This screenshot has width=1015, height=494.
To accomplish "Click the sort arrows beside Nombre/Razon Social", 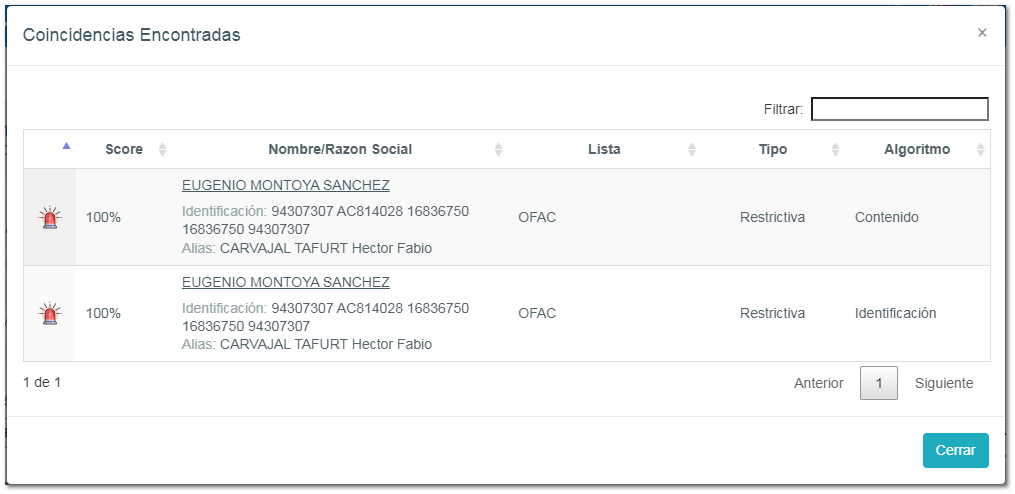I will [498, 150].
